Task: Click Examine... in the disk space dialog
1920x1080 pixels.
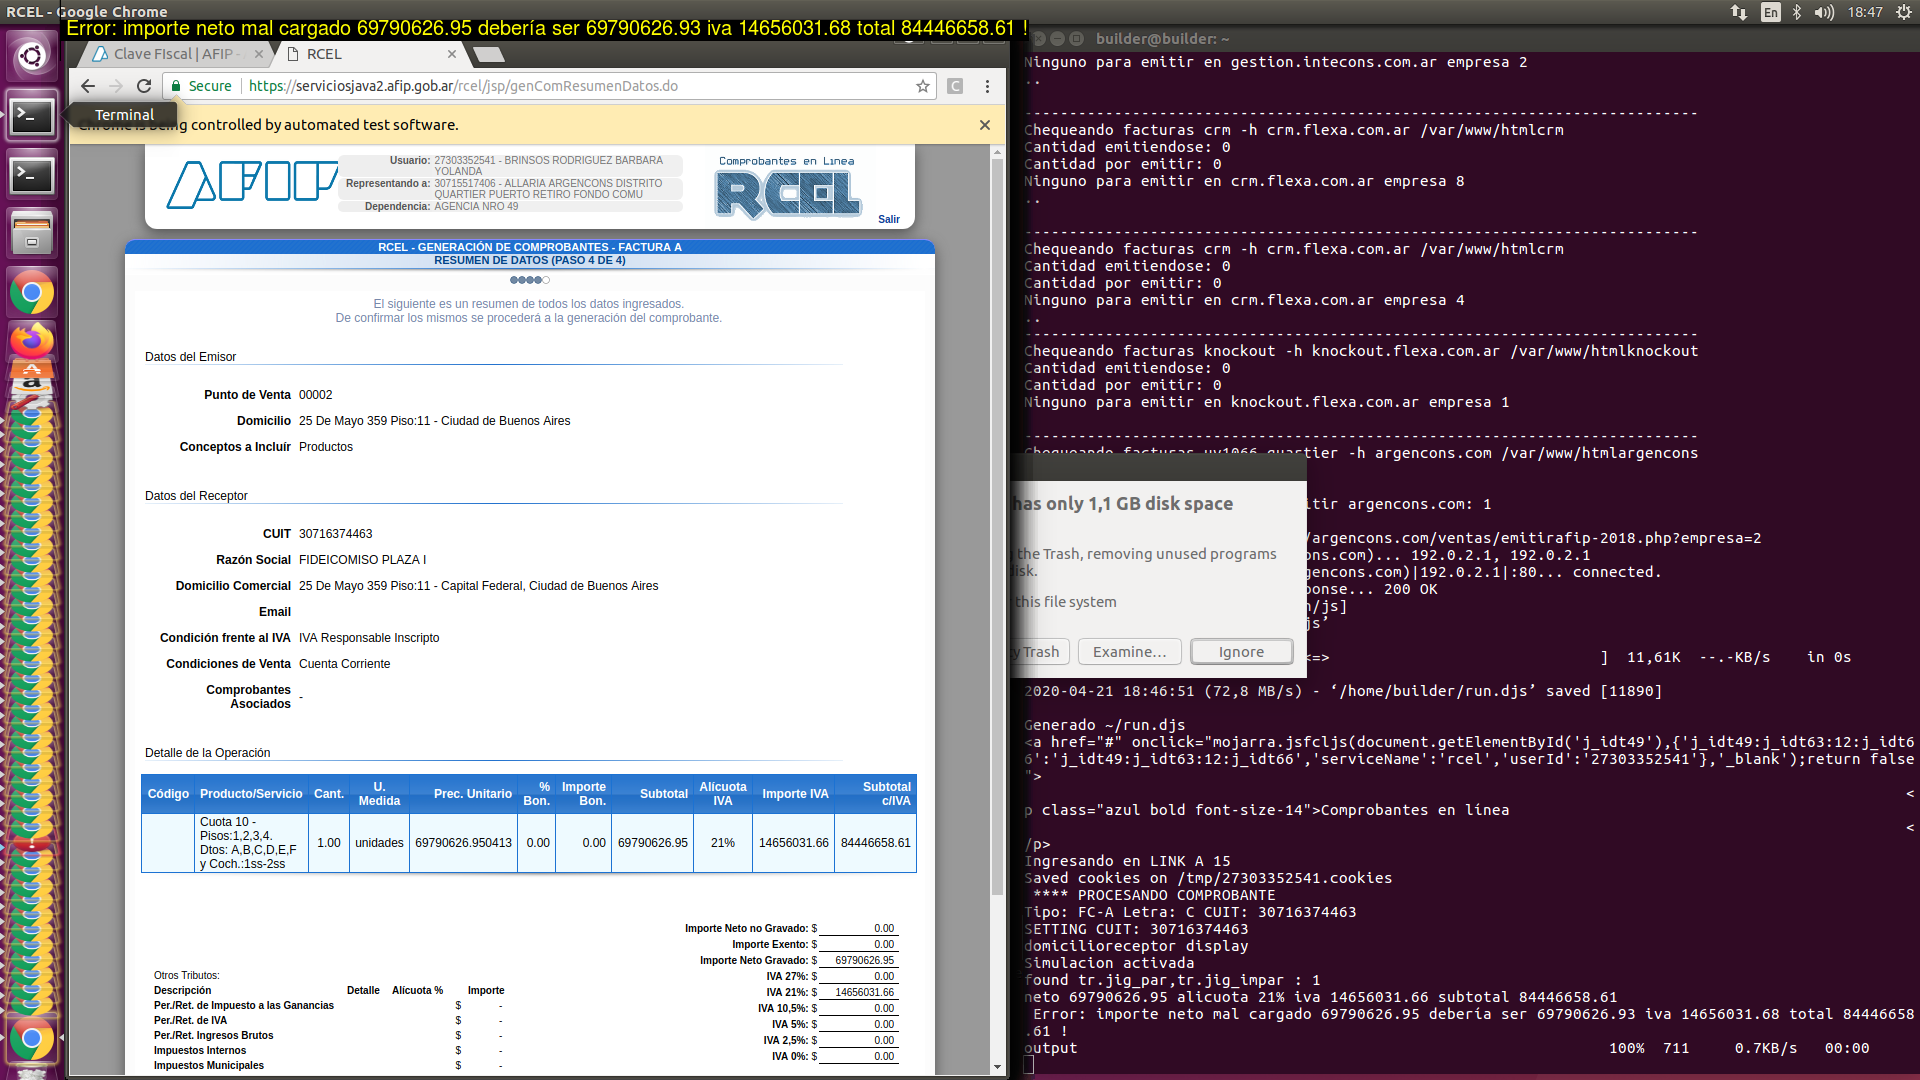Action: pos(1129,652)
